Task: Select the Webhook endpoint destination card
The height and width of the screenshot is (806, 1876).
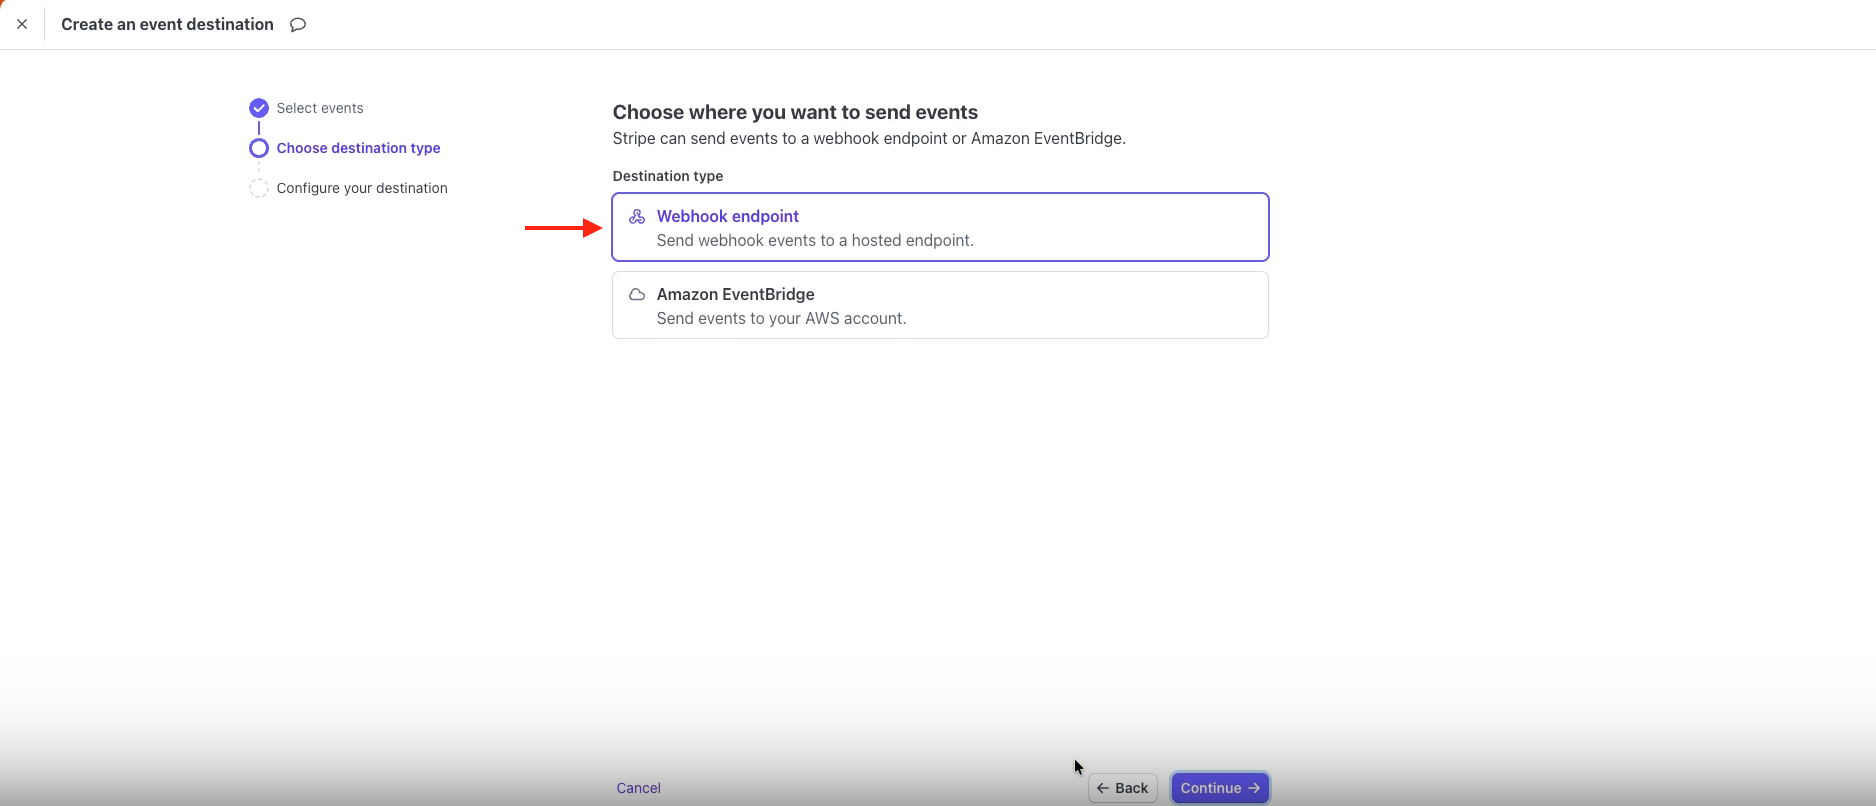Action: 940,227
